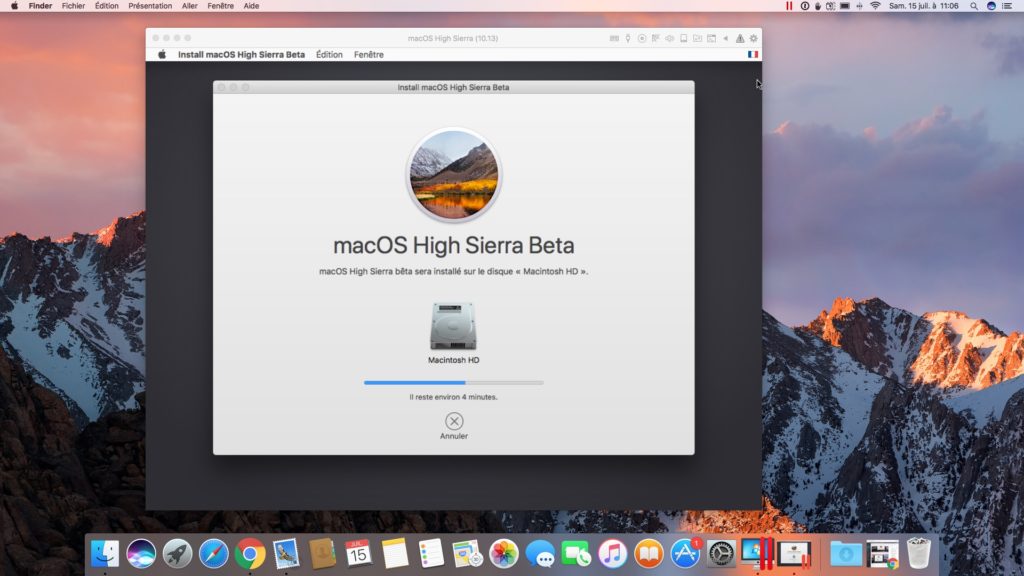Screen dimensions: 1024x576
Task: Open the Édition menu in the installer menu bar
Action: [x=329, y=55]
